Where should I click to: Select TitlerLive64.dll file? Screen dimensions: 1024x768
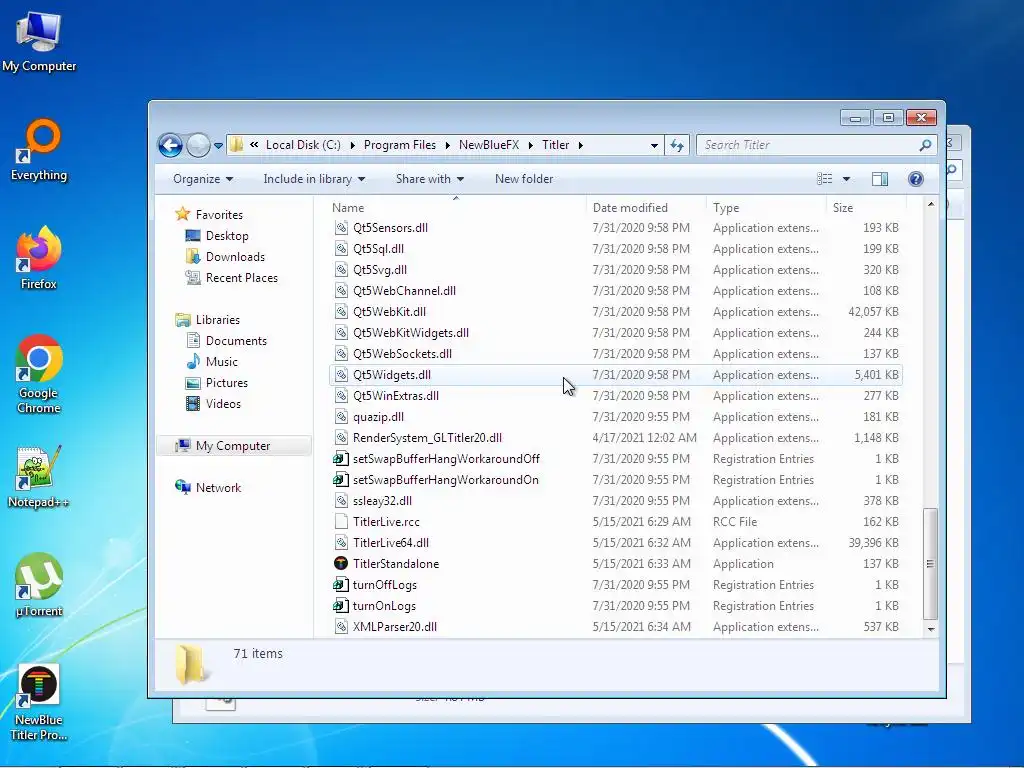pos(616,543)
